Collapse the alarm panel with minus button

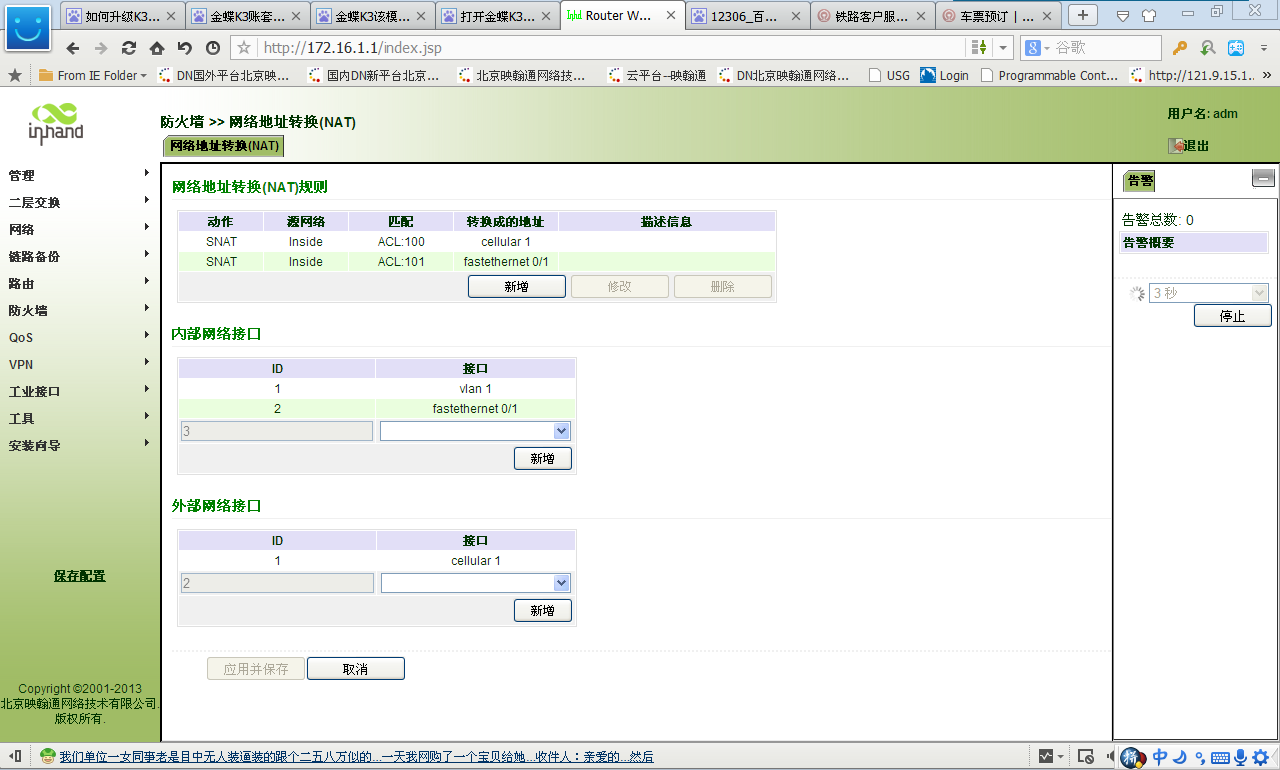(1263, 179)
